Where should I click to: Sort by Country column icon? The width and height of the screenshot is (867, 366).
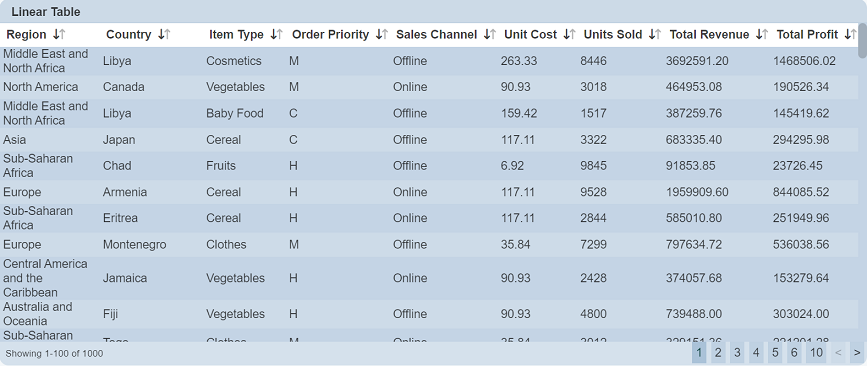[164, 35]
